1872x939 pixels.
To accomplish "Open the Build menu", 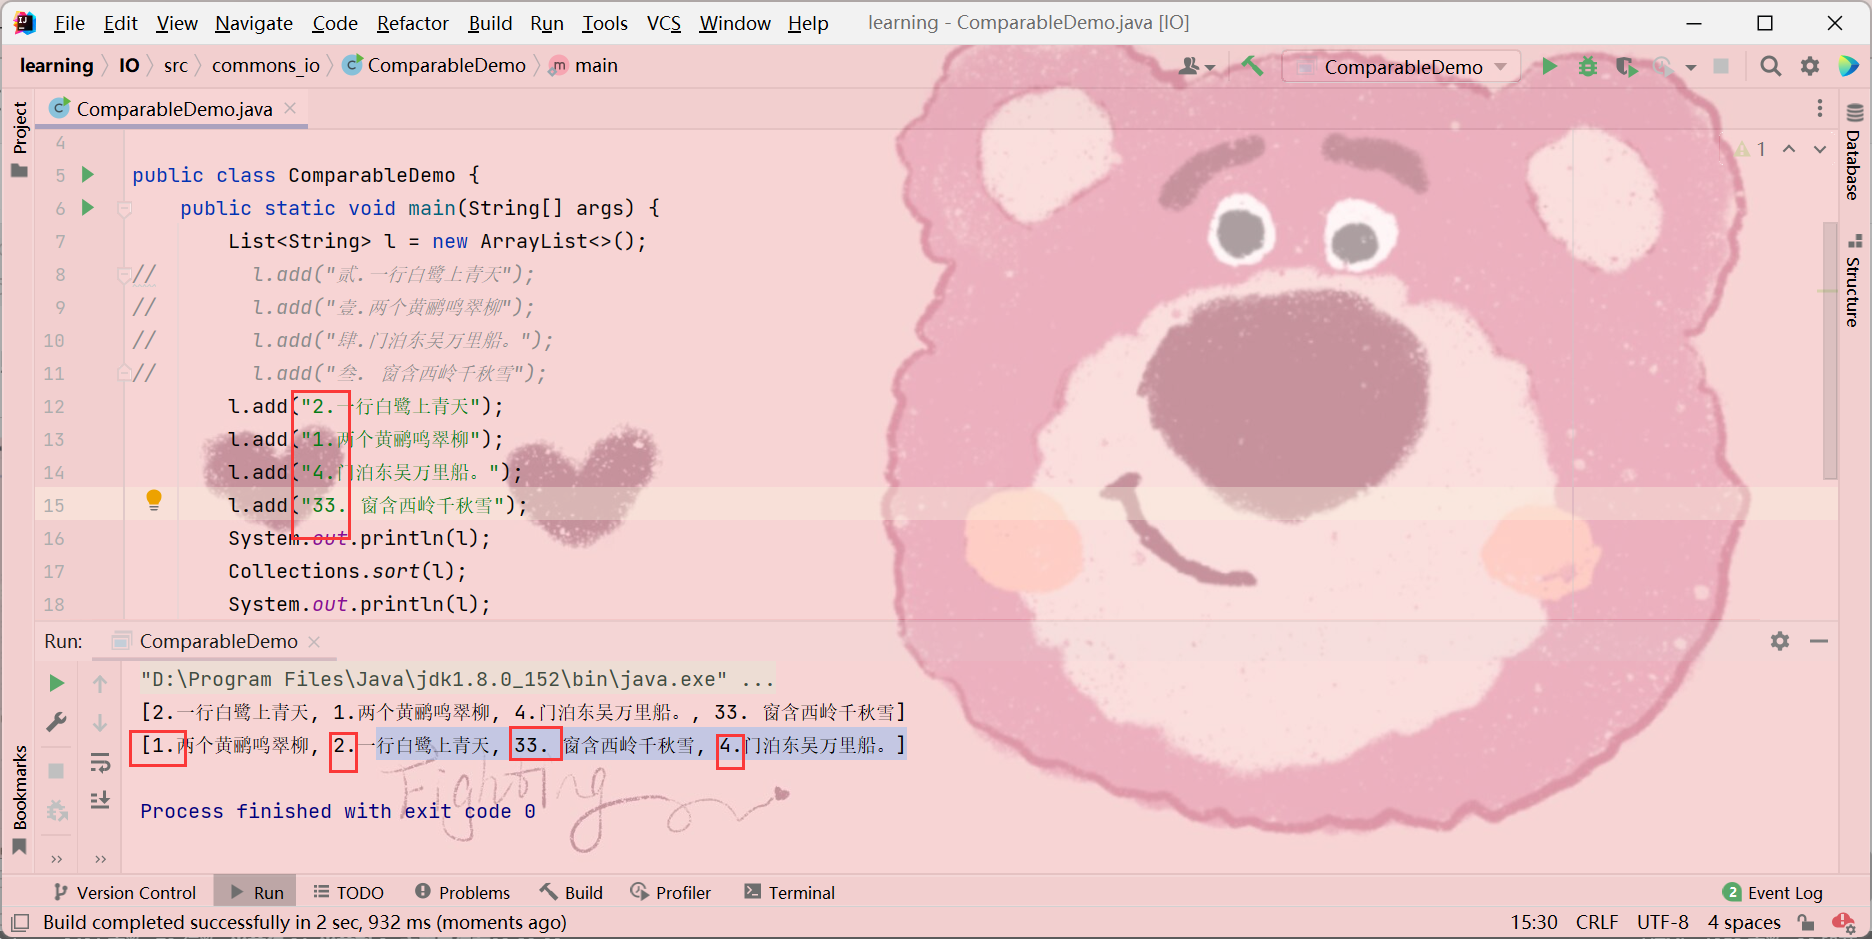I will 490,23.
